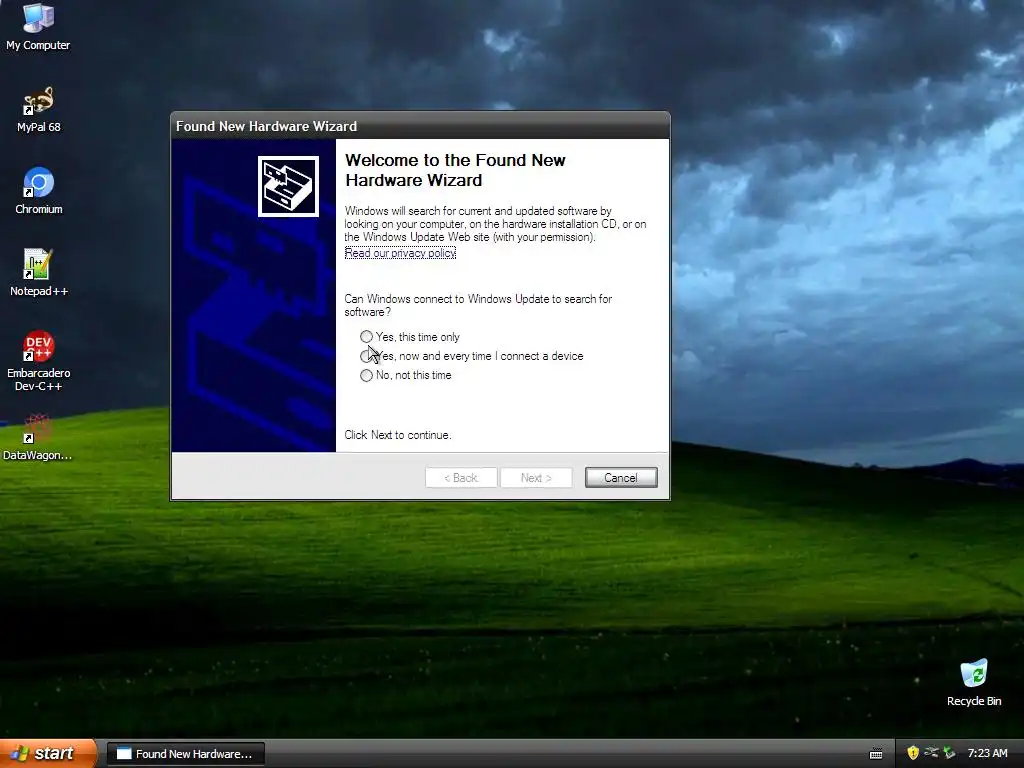
Task: Click the Safely Remove Hardware tray icon
Action: tap(949, 753)
